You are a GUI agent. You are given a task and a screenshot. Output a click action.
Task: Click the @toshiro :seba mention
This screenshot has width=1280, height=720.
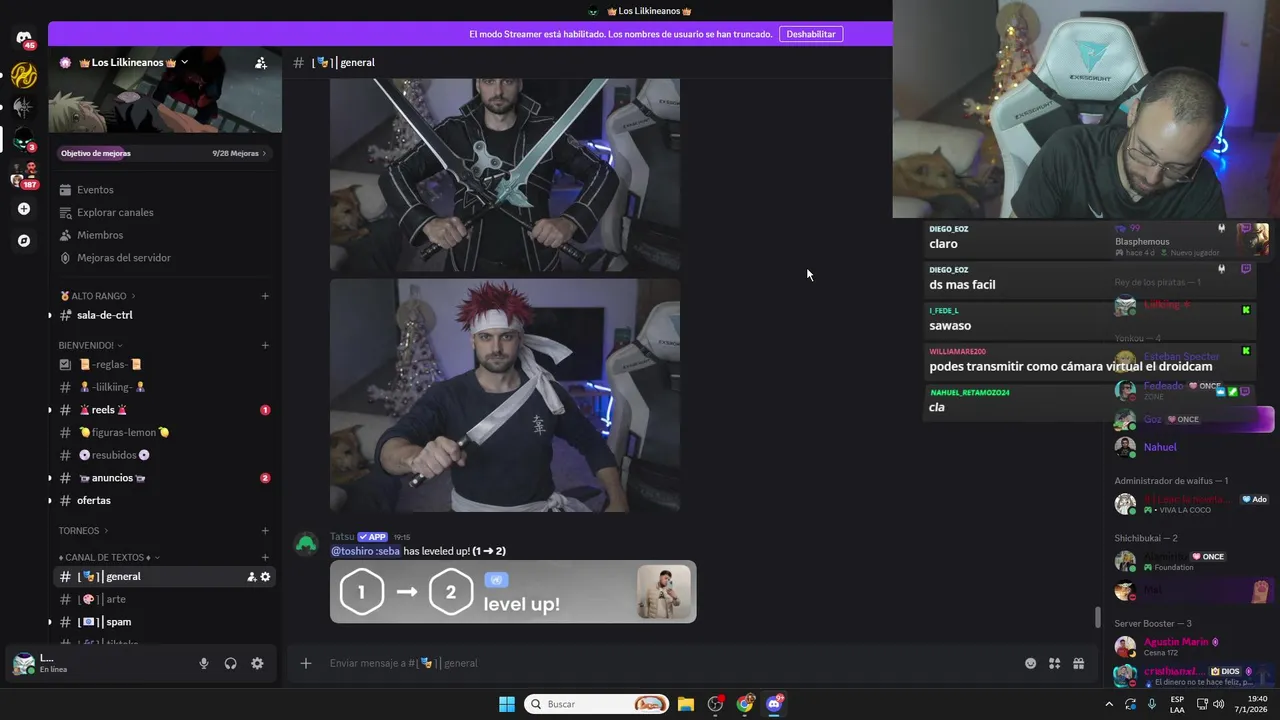365,551
